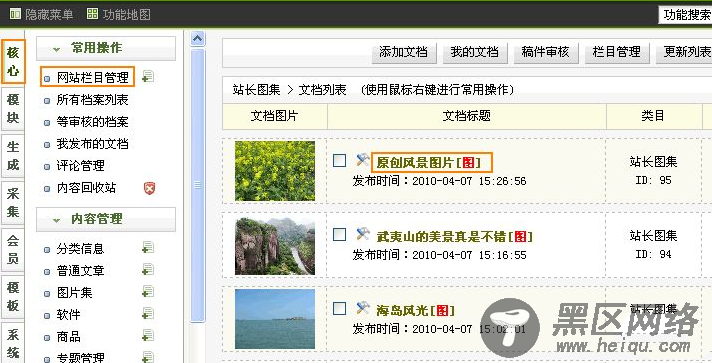Click the add icon next to 商品
The image size is (712, 363).
point(148,336)
